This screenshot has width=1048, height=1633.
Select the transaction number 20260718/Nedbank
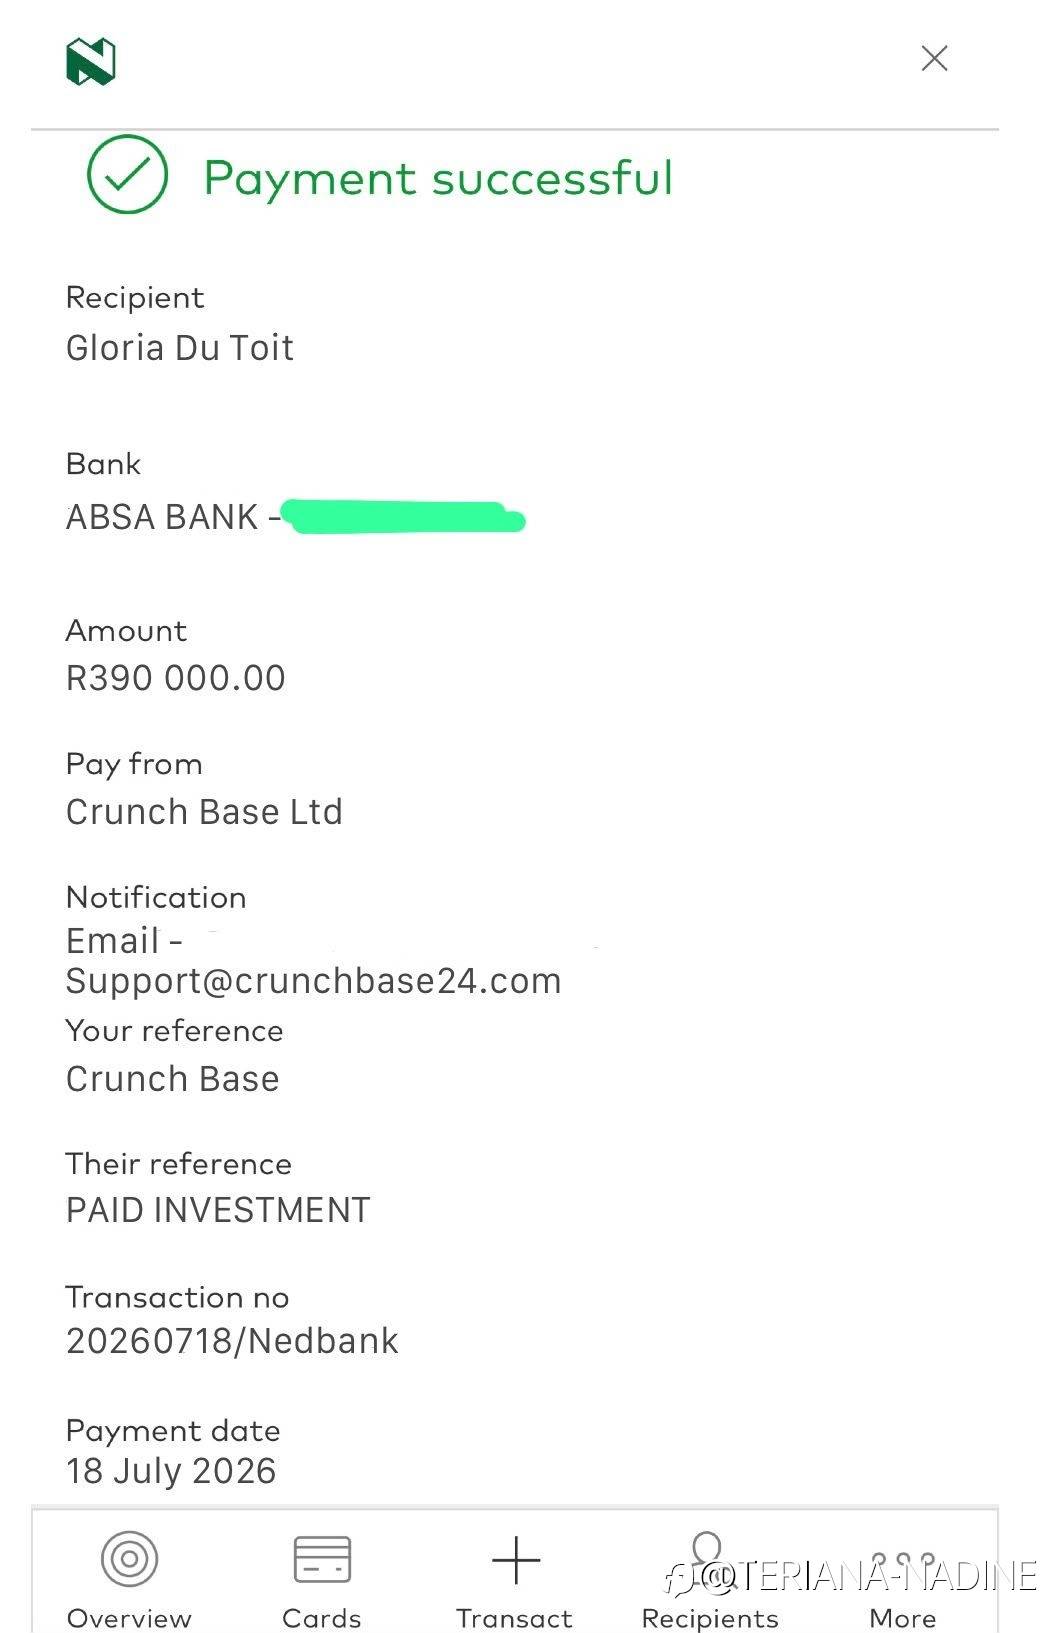232,1340
